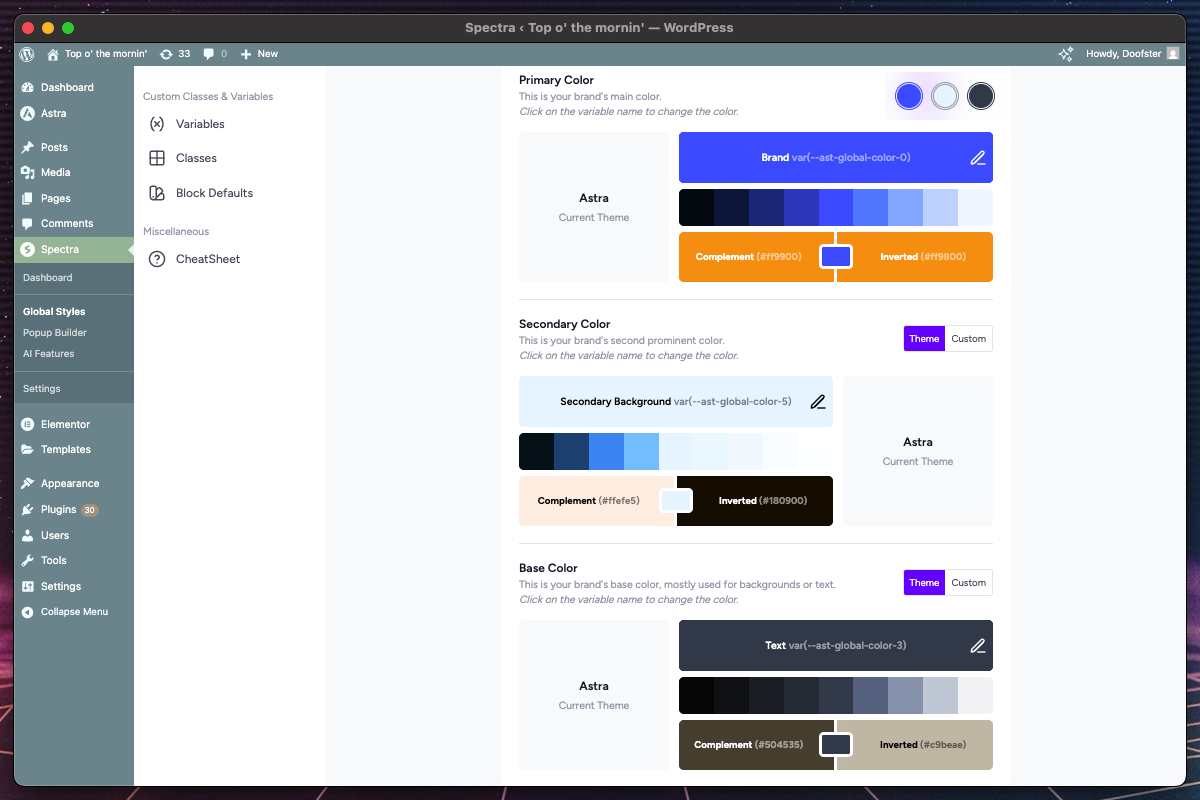The image size is (1200, 800).
Task: Click the sparkle AI icon near Howdy
Action: [x=1066, y=54]
